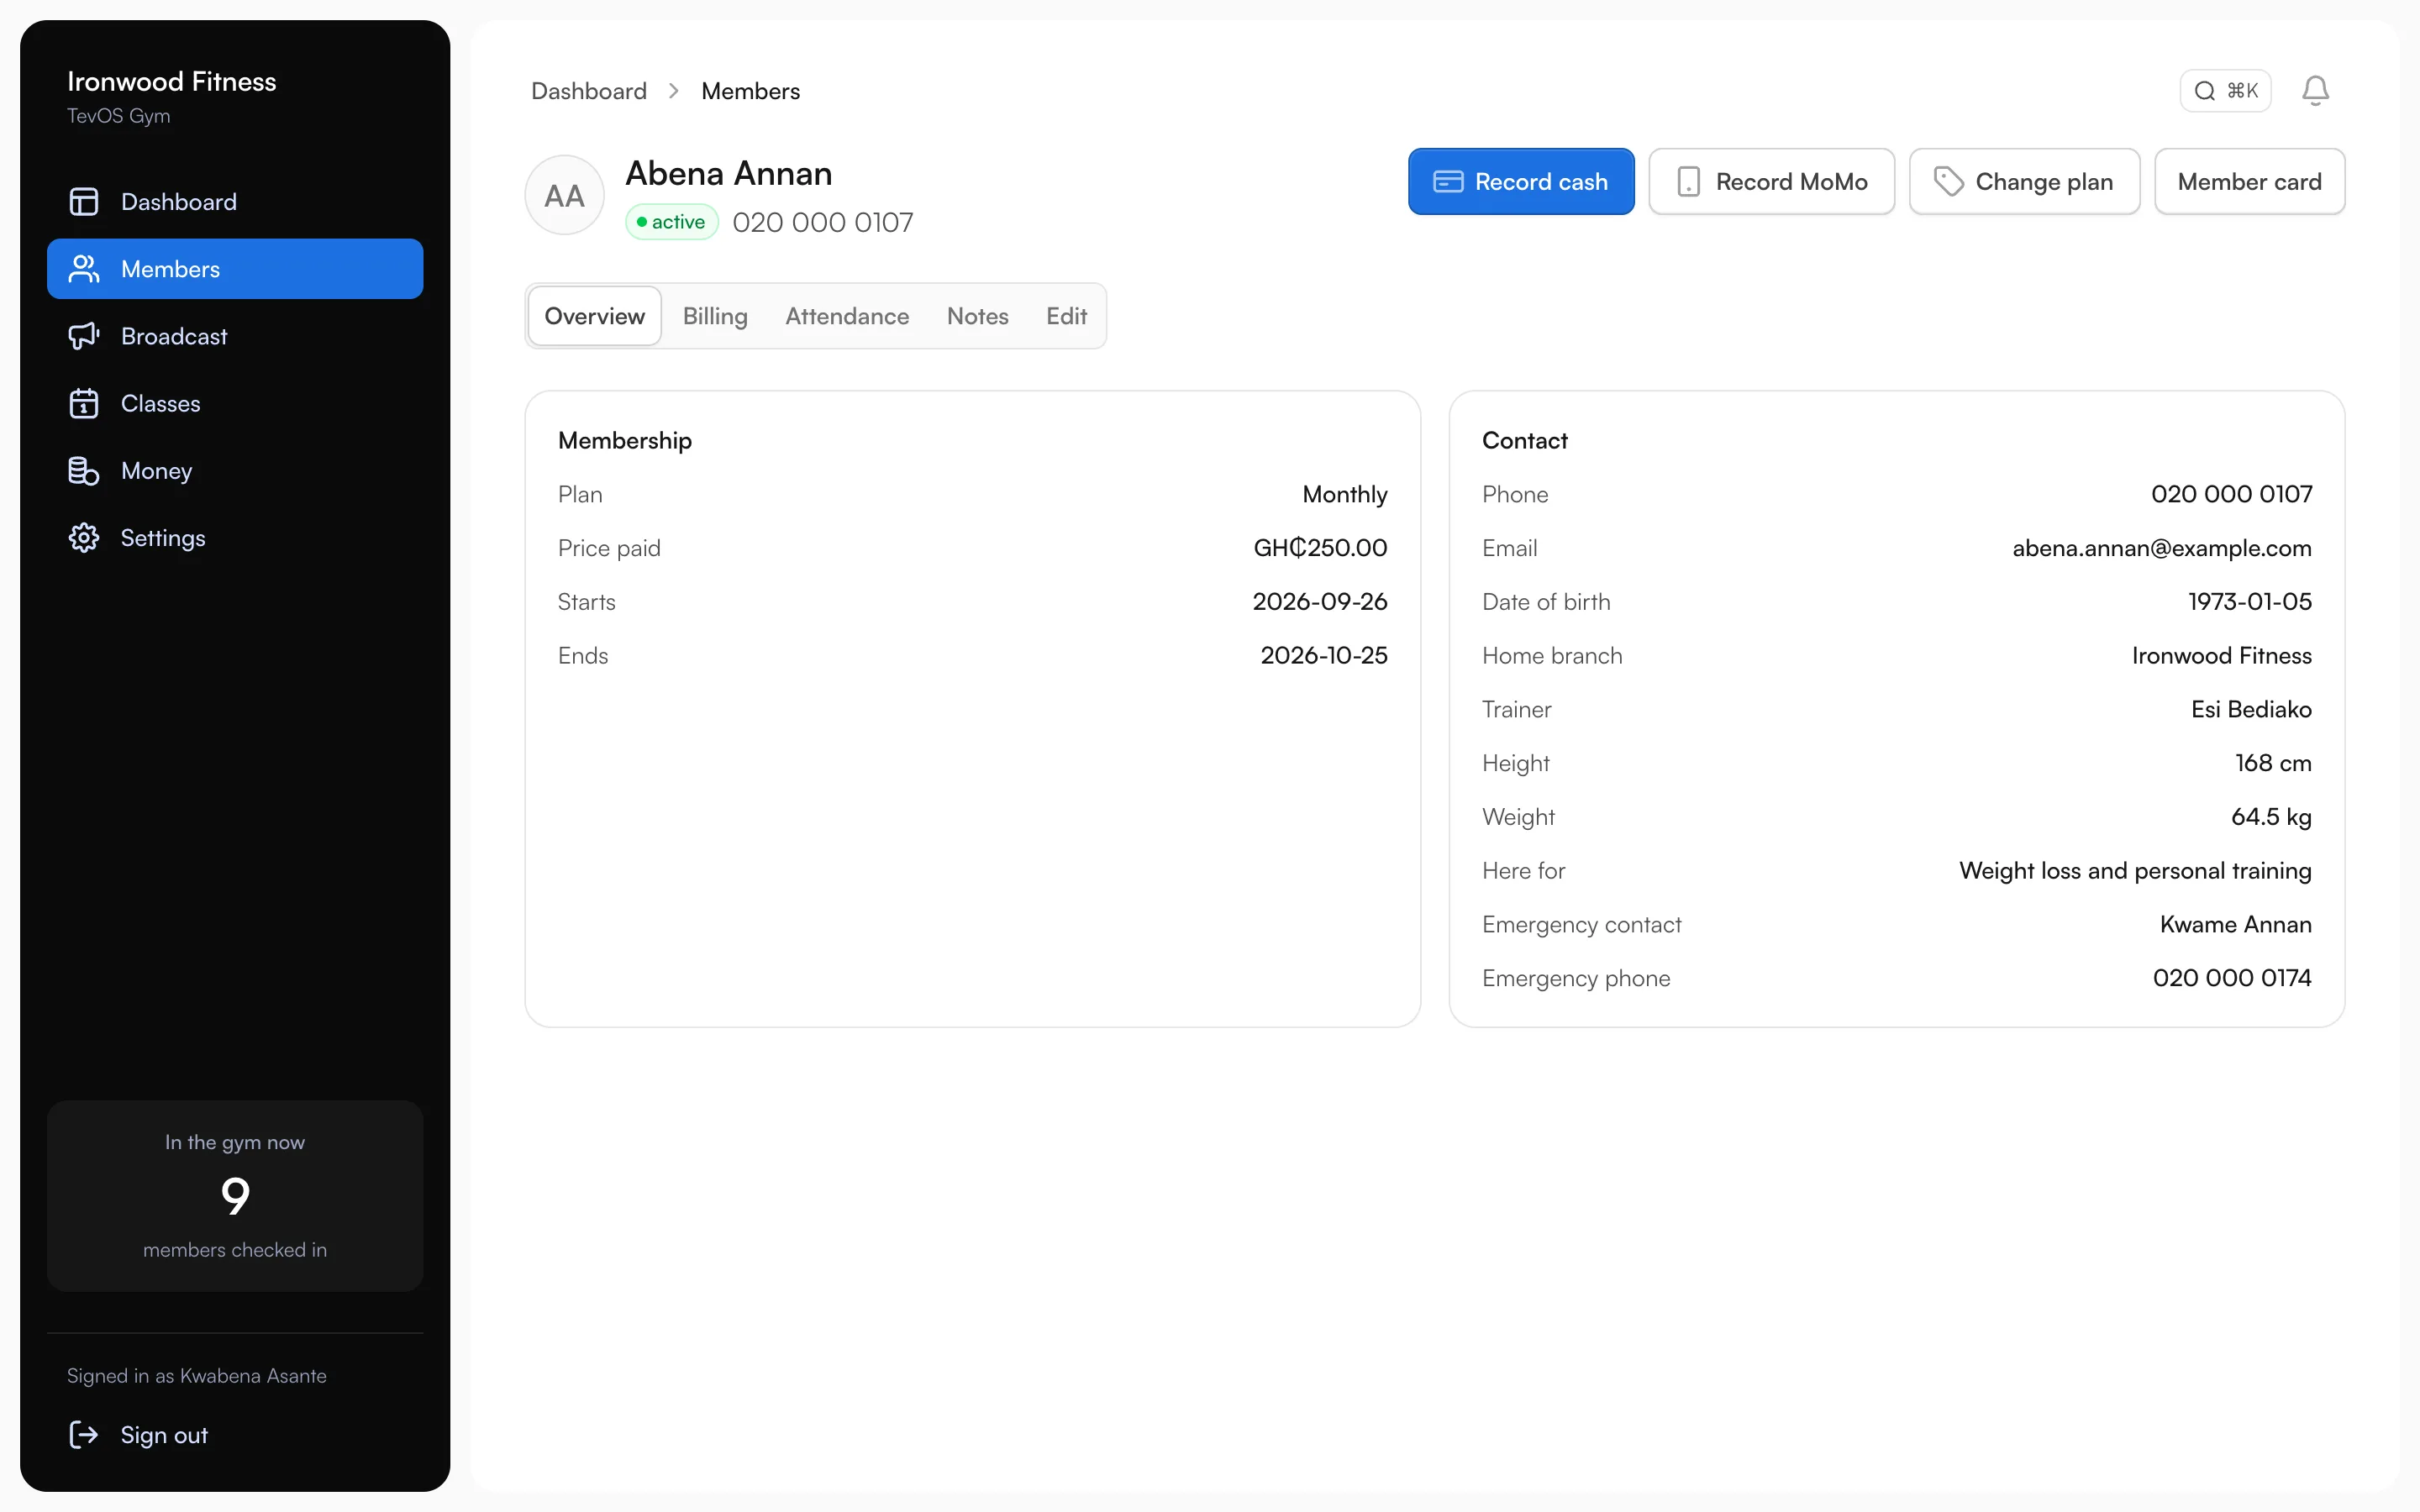Switch to the Billing tab
This screenshot has height=1512, width=2420.
pos(715,316)
